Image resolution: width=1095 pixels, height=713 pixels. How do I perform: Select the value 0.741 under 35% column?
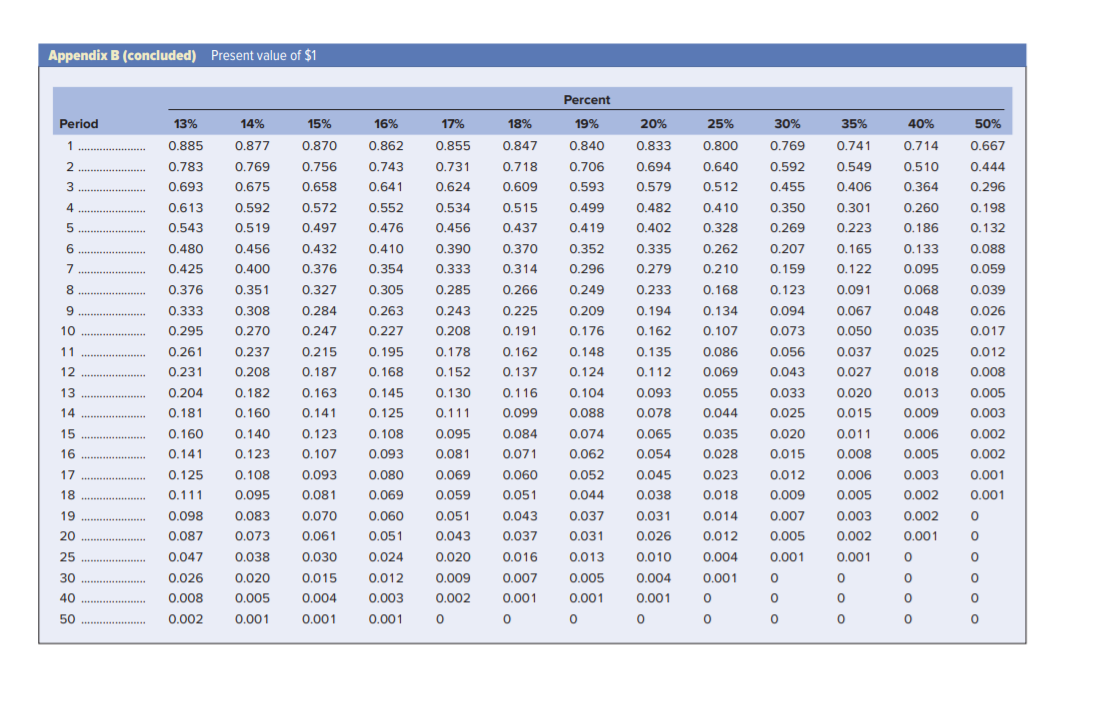coord(853,145)
